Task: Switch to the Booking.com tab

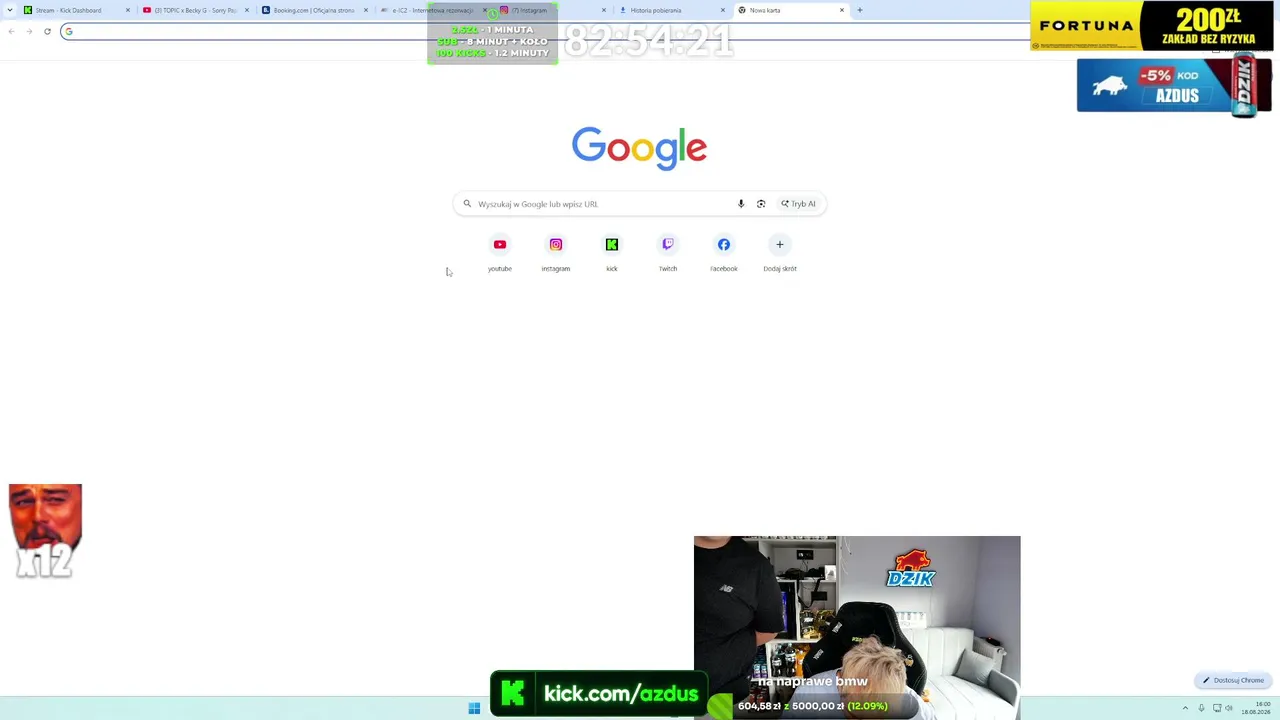Action: coord(314,10)
